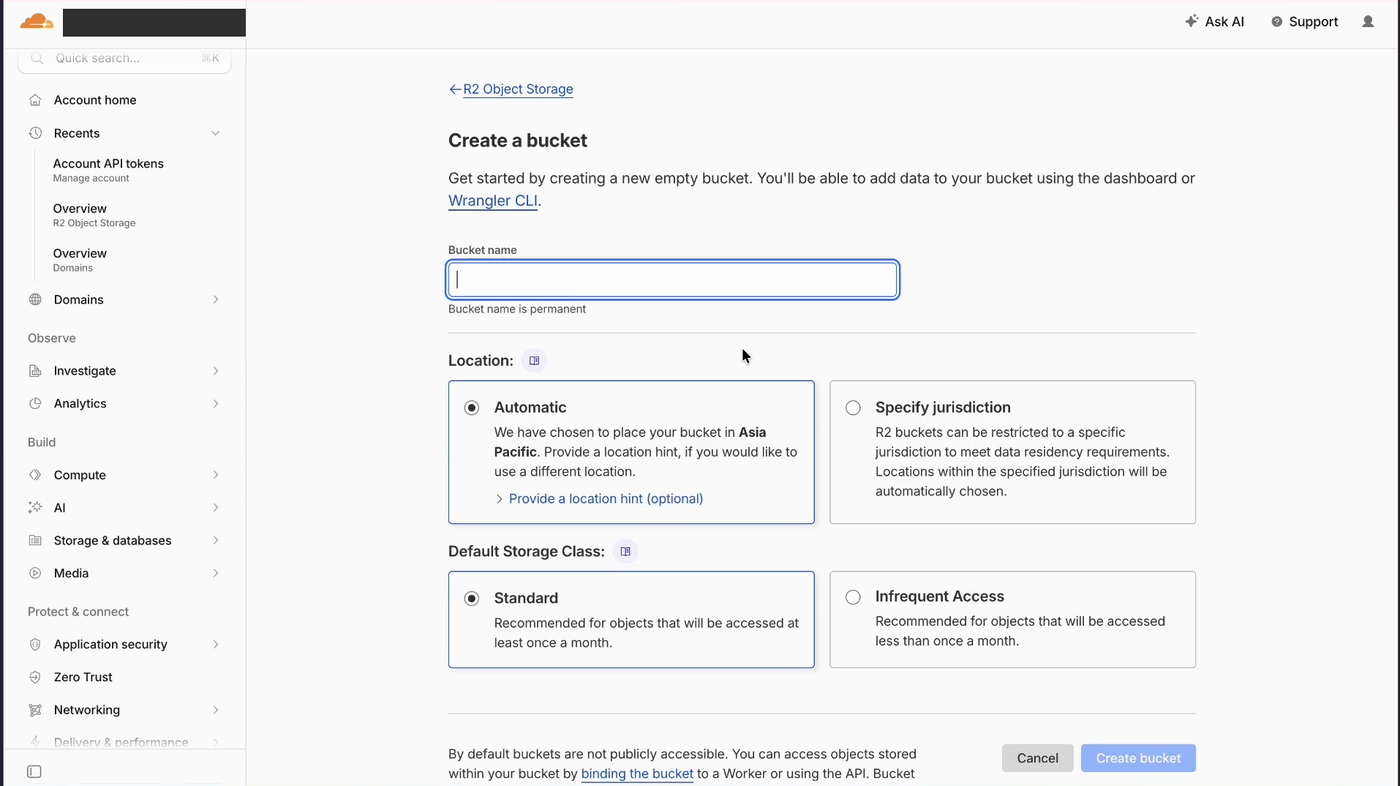This screenshot has height=786, width=1400.
Task: Click the Support button label
Action: (1313, 22)
